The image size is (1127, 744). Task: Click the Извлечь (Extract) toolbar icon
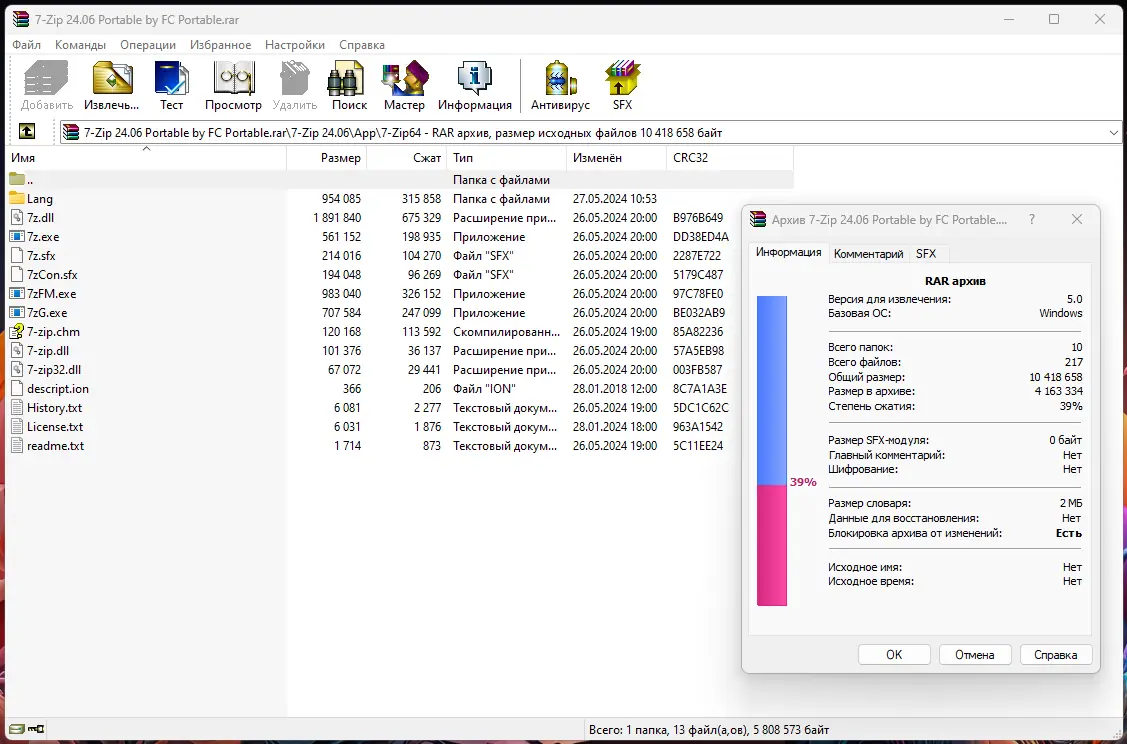click(111, 84)
